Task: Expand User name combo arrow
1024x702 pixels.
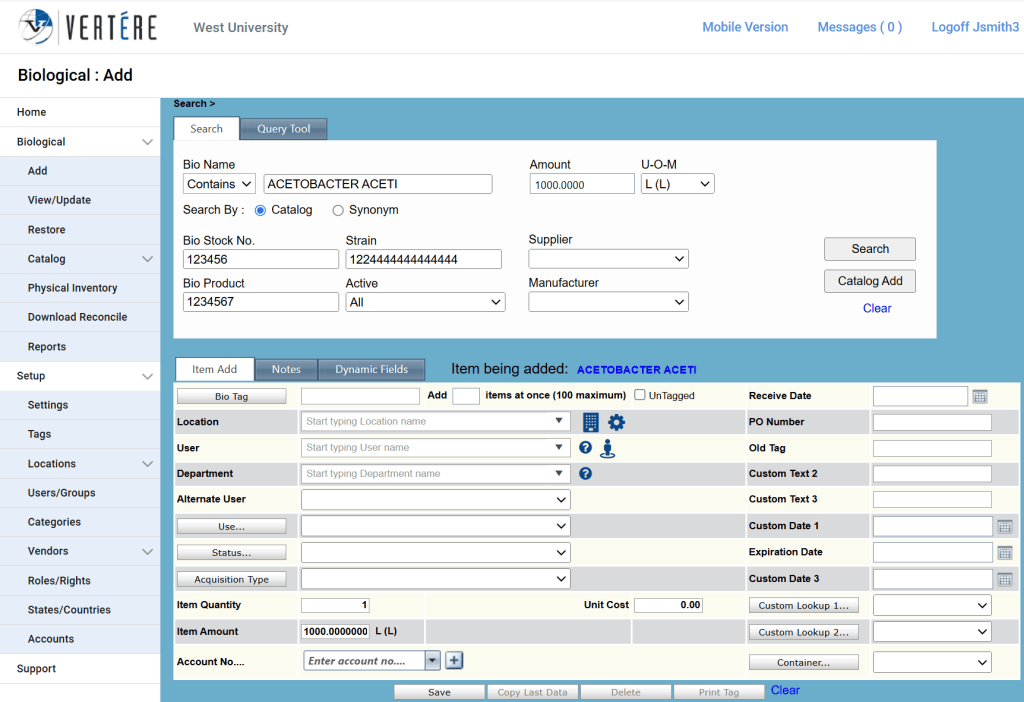Action: [559, 447]
